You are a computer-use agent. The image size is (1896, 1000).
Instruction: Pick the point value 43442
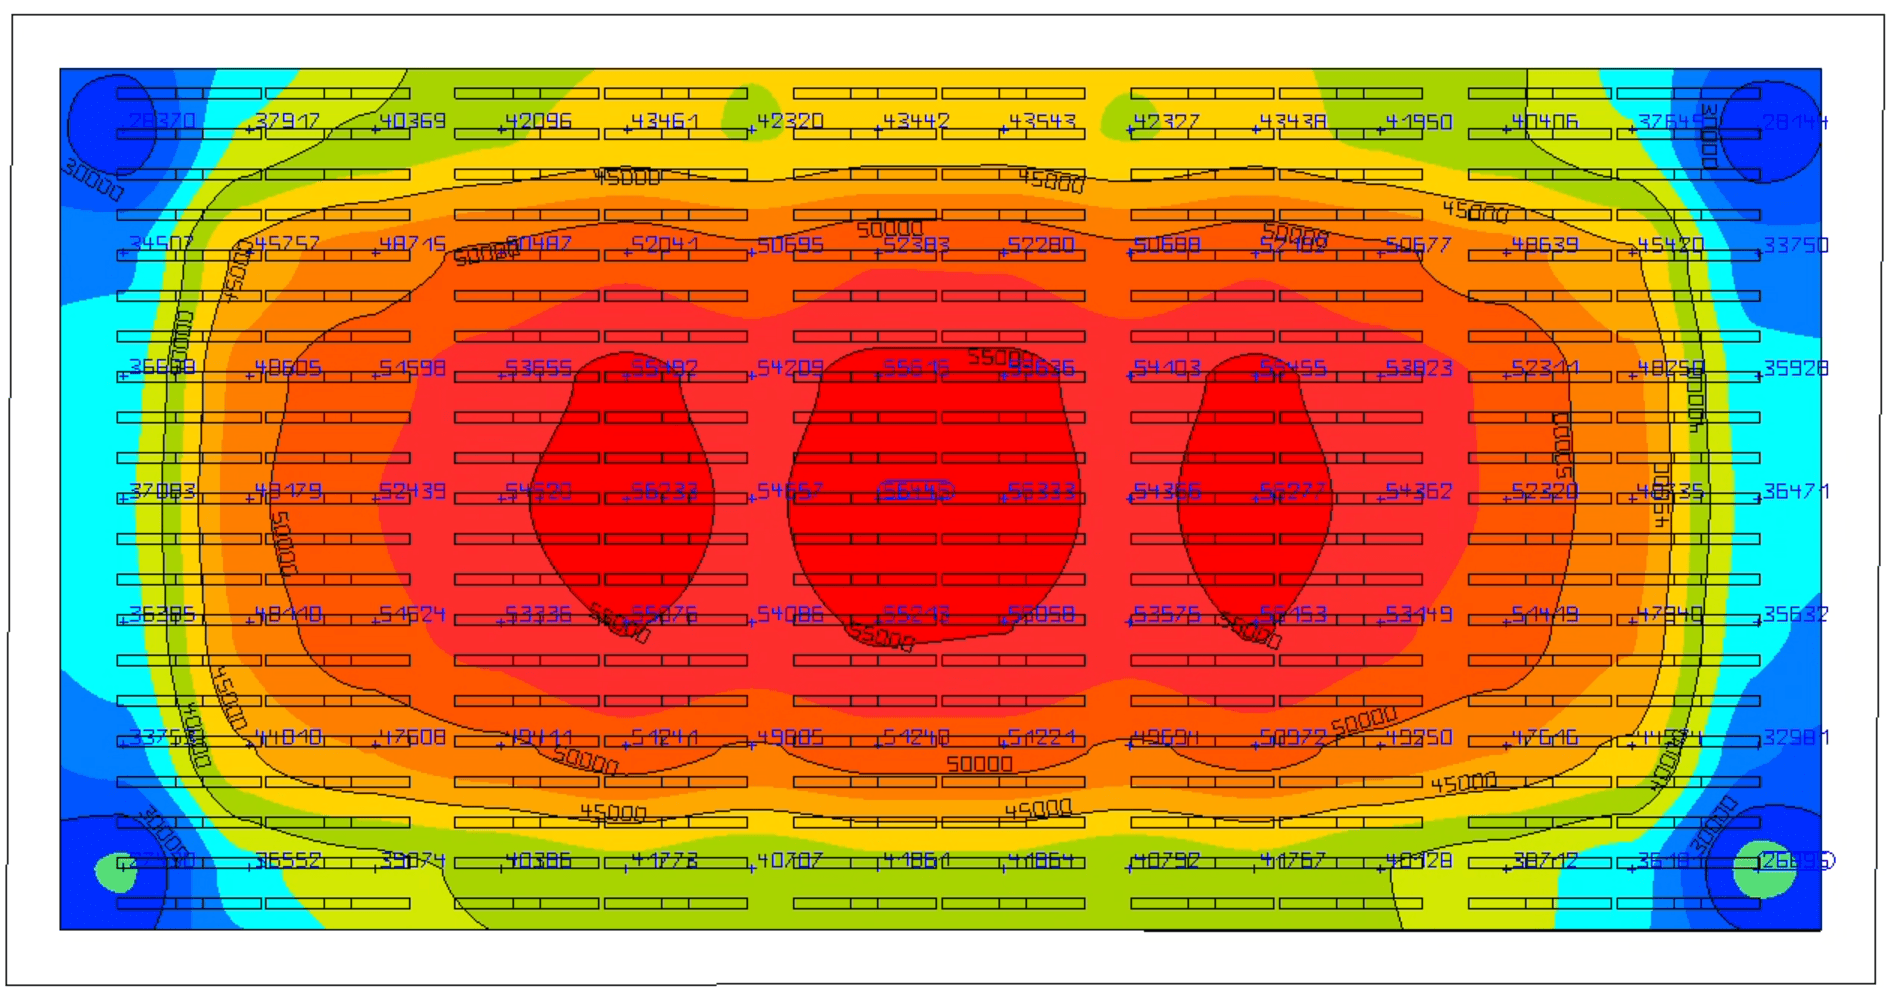(916, 121)
